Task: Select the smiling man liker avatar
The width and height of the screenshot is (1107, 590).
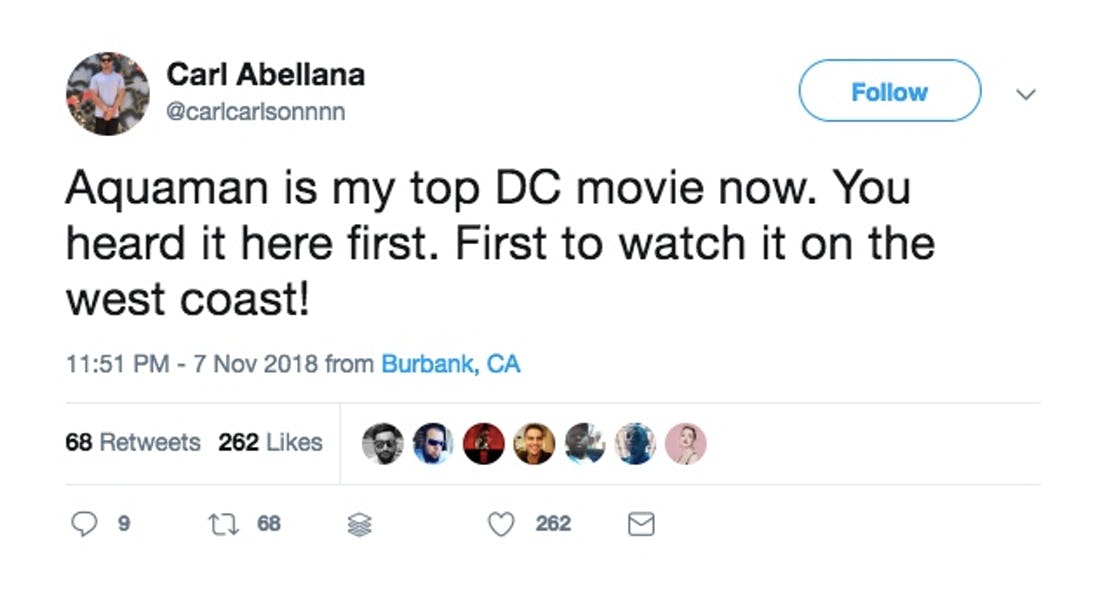Action: click(534, 443)
